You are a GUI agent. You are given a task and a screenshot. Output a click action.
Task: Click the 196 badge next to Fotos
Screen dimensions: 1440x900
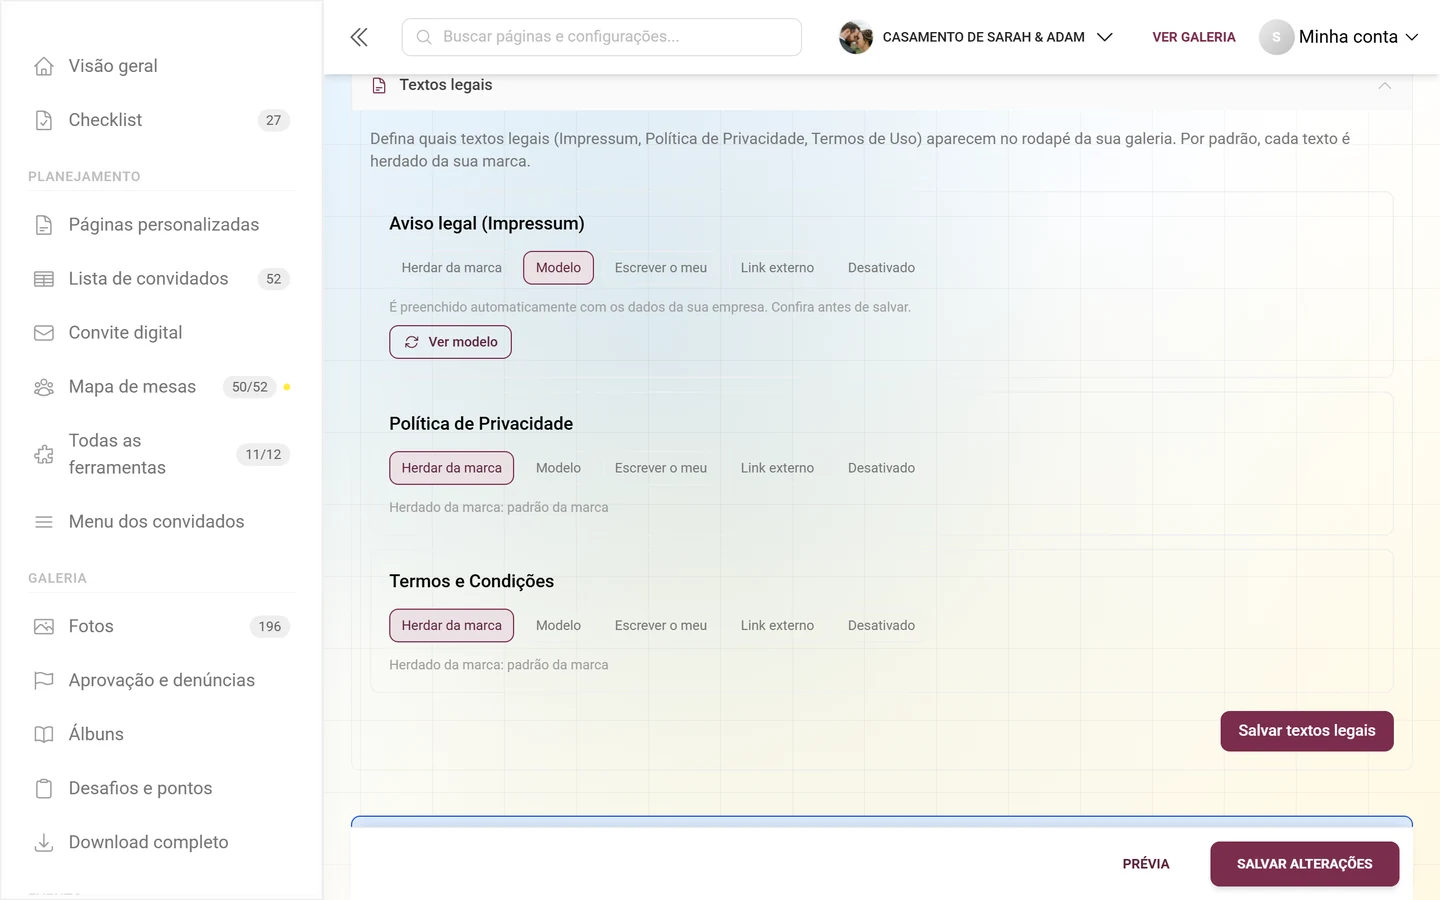270,627
